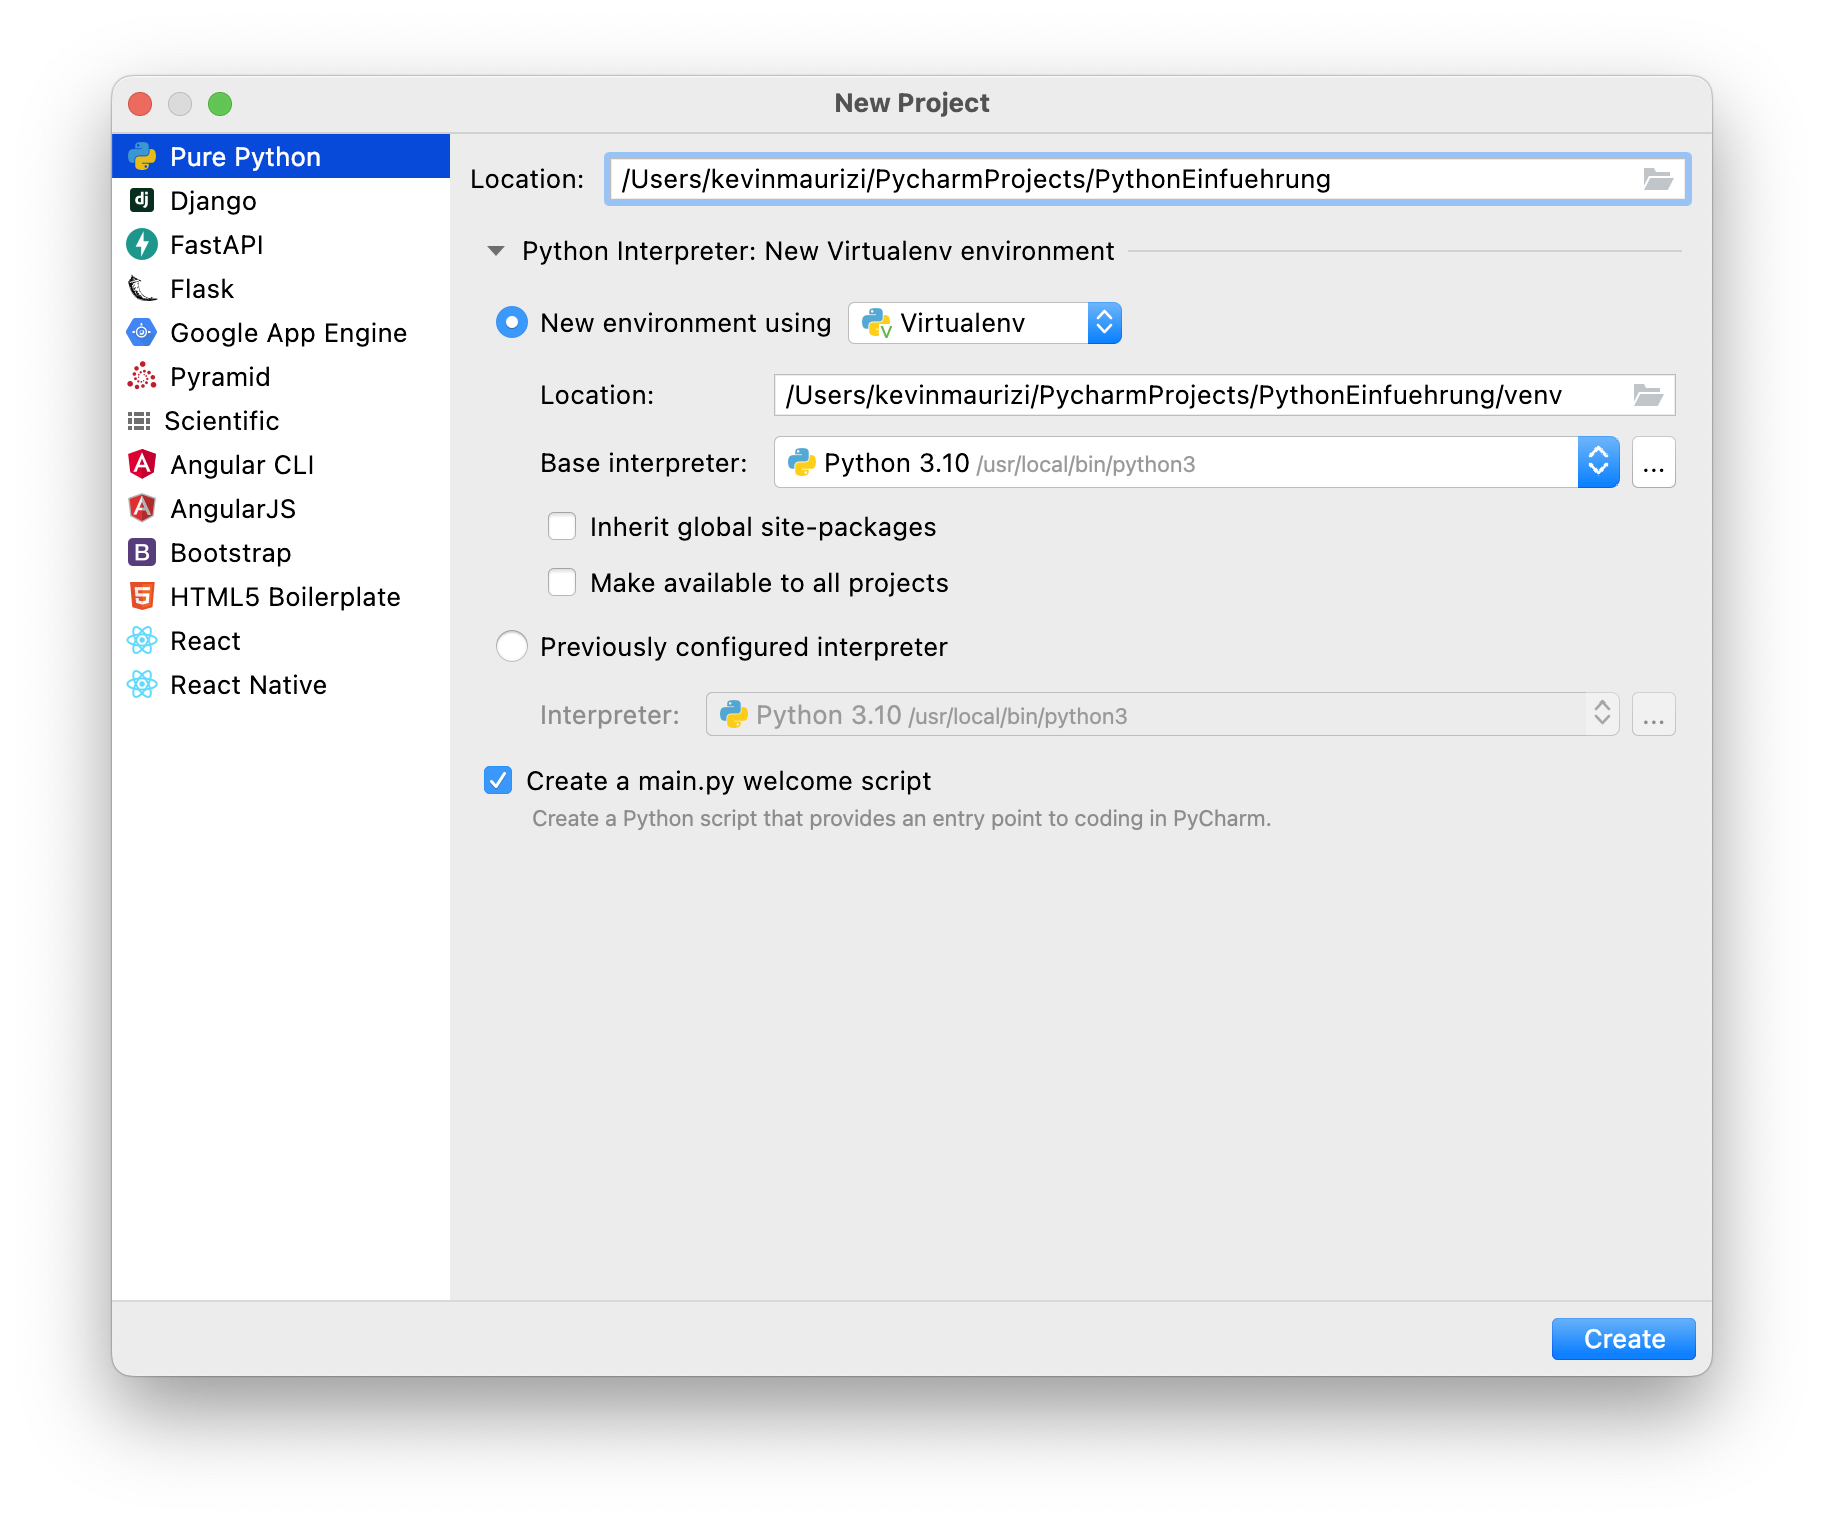Click the Pyramid project icon
Image resolution: width=1824 pixels, height=1524 pixels.
pyautogui.click(x=142, y=376)
